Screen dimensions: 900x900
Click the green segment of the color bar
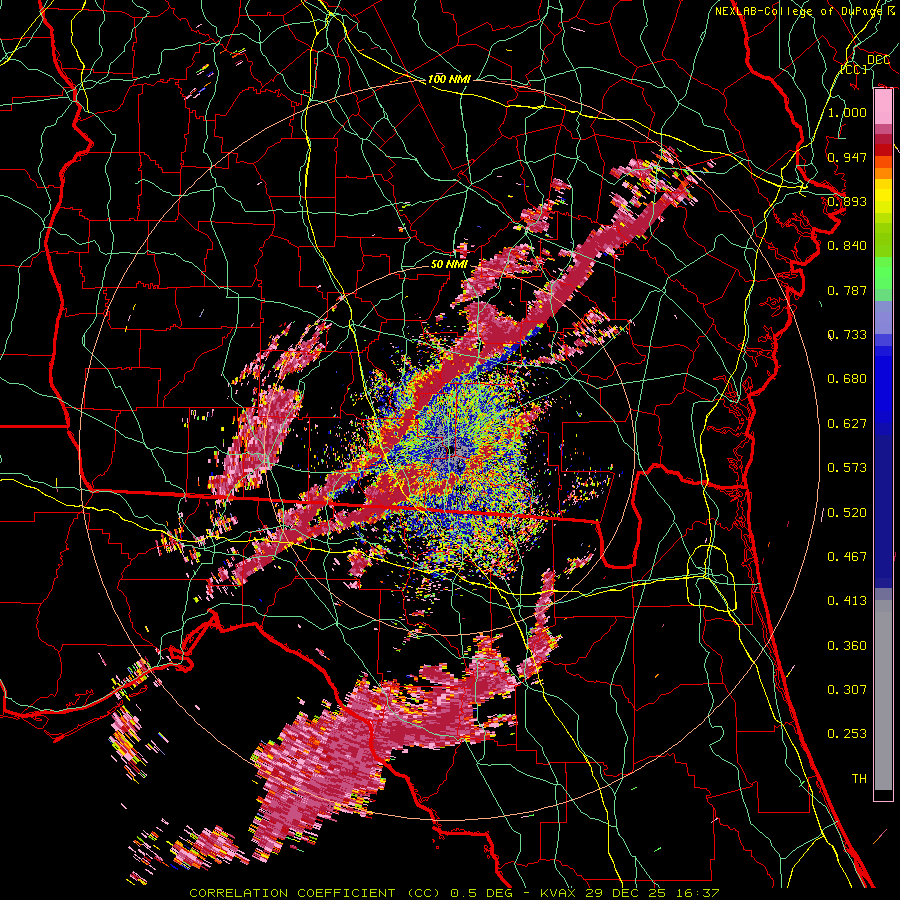click(883, 274)
